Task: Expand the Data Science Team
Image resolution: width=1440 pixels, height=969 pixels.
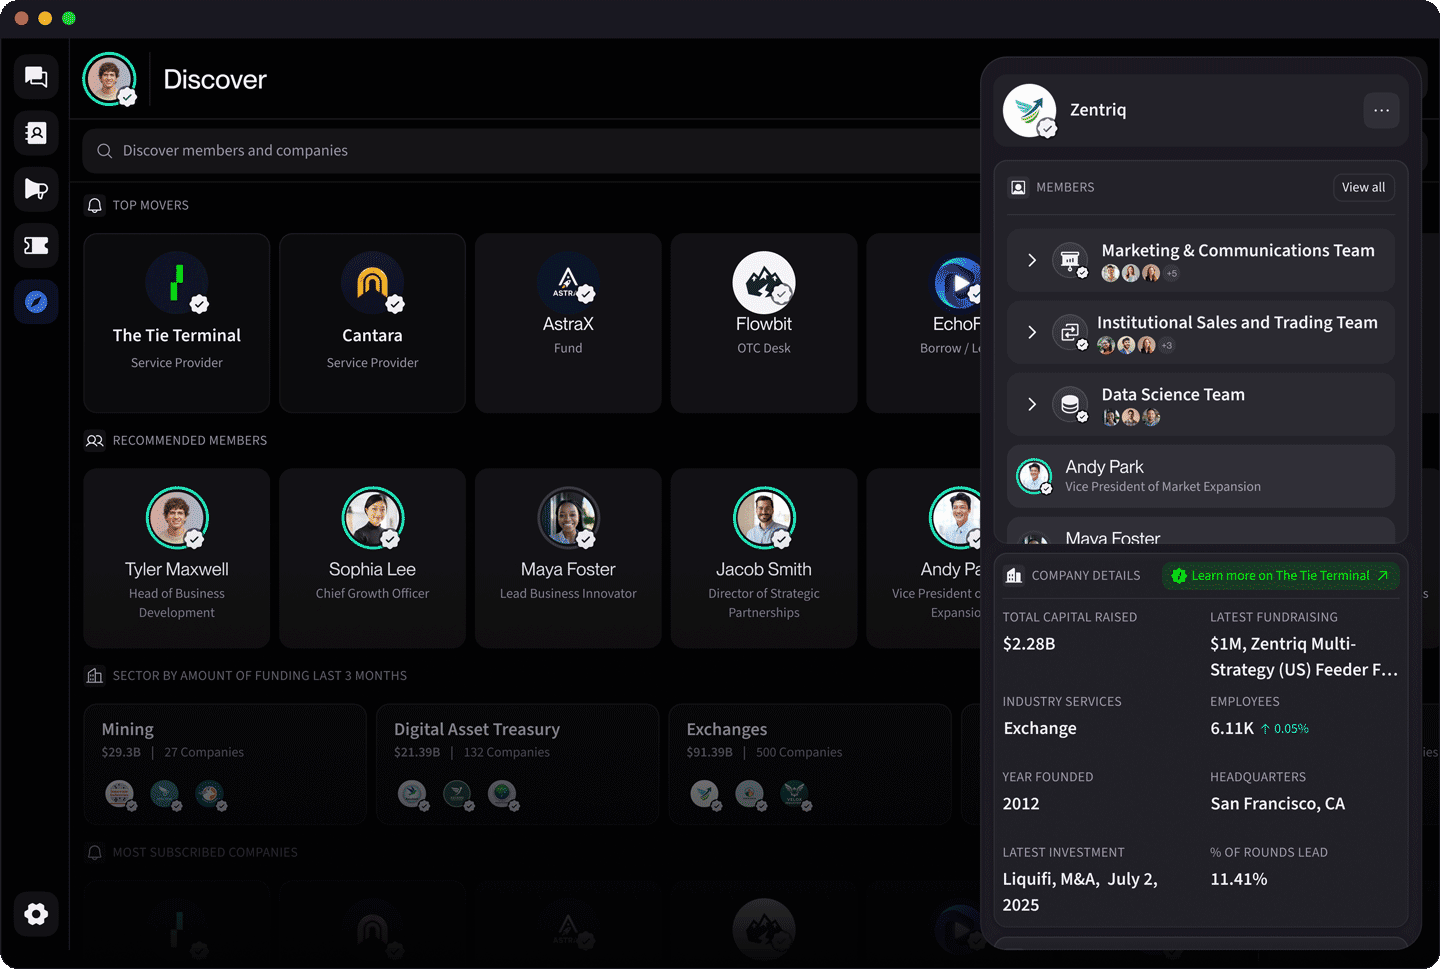Action: coord(1032,404)
